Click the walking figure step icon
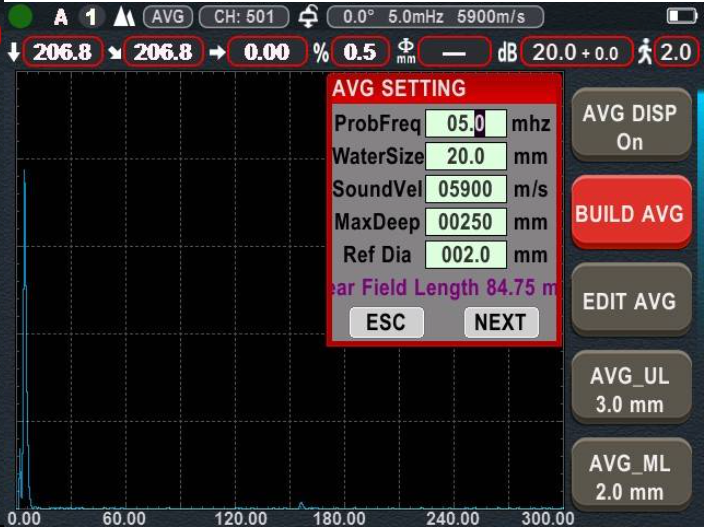The image size is (712, 532). click(x=645, y=52)
